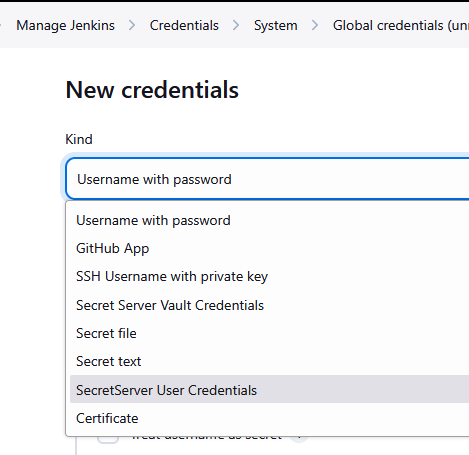Viewport: 469px width, 455px height.
Task: Click the Kind field label
Action: pyautogui.click(x=79, y=139)
